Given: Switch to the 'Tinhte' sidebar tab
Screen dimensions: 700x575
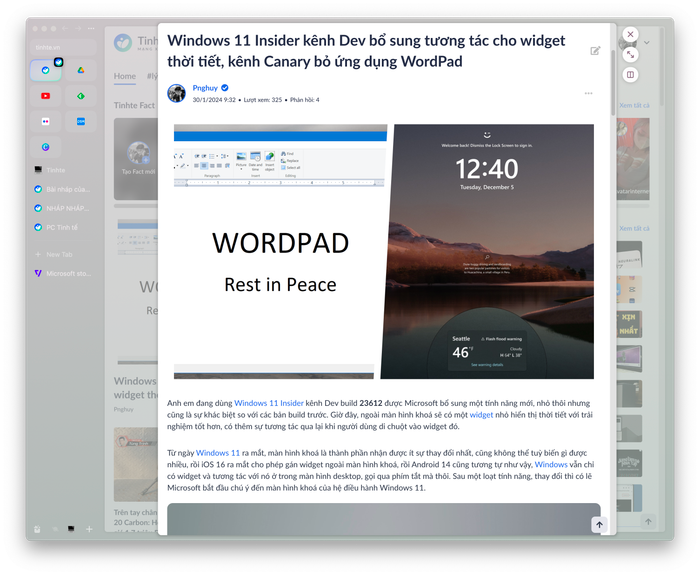Looking at the screenshot, I should coord(63,170).
